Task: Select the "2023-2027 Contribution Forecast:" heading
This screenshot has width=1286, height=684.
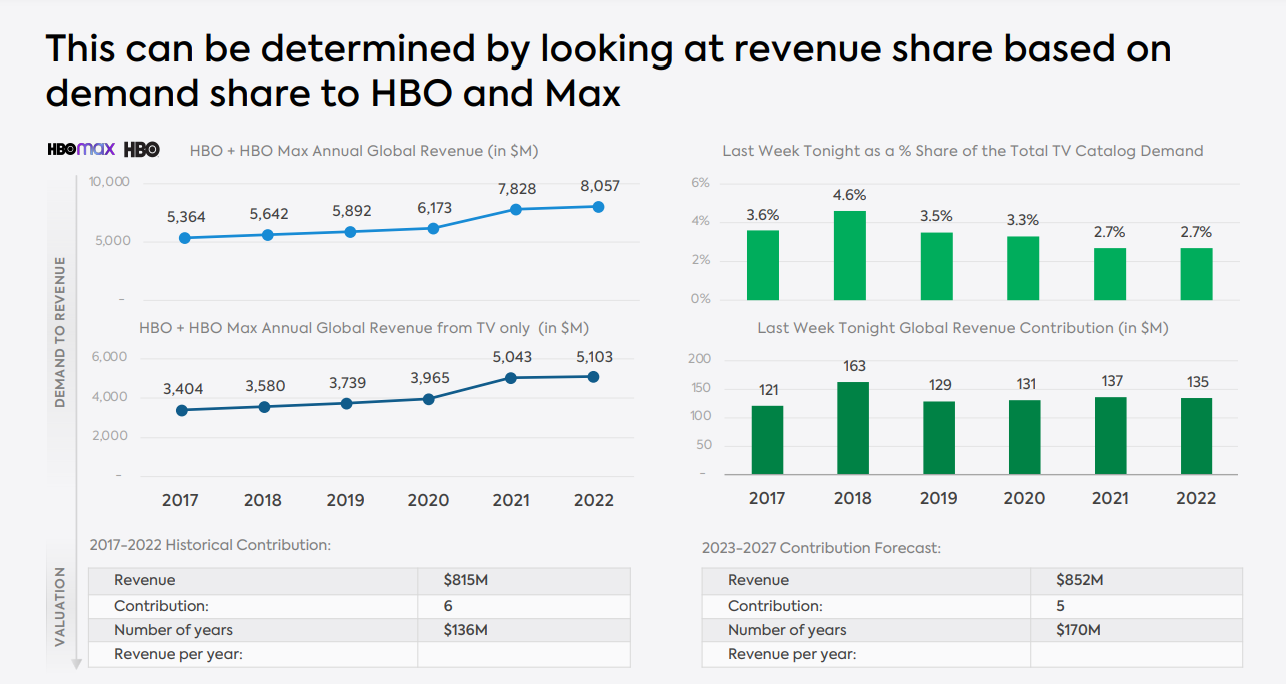Action: point(821,548)
